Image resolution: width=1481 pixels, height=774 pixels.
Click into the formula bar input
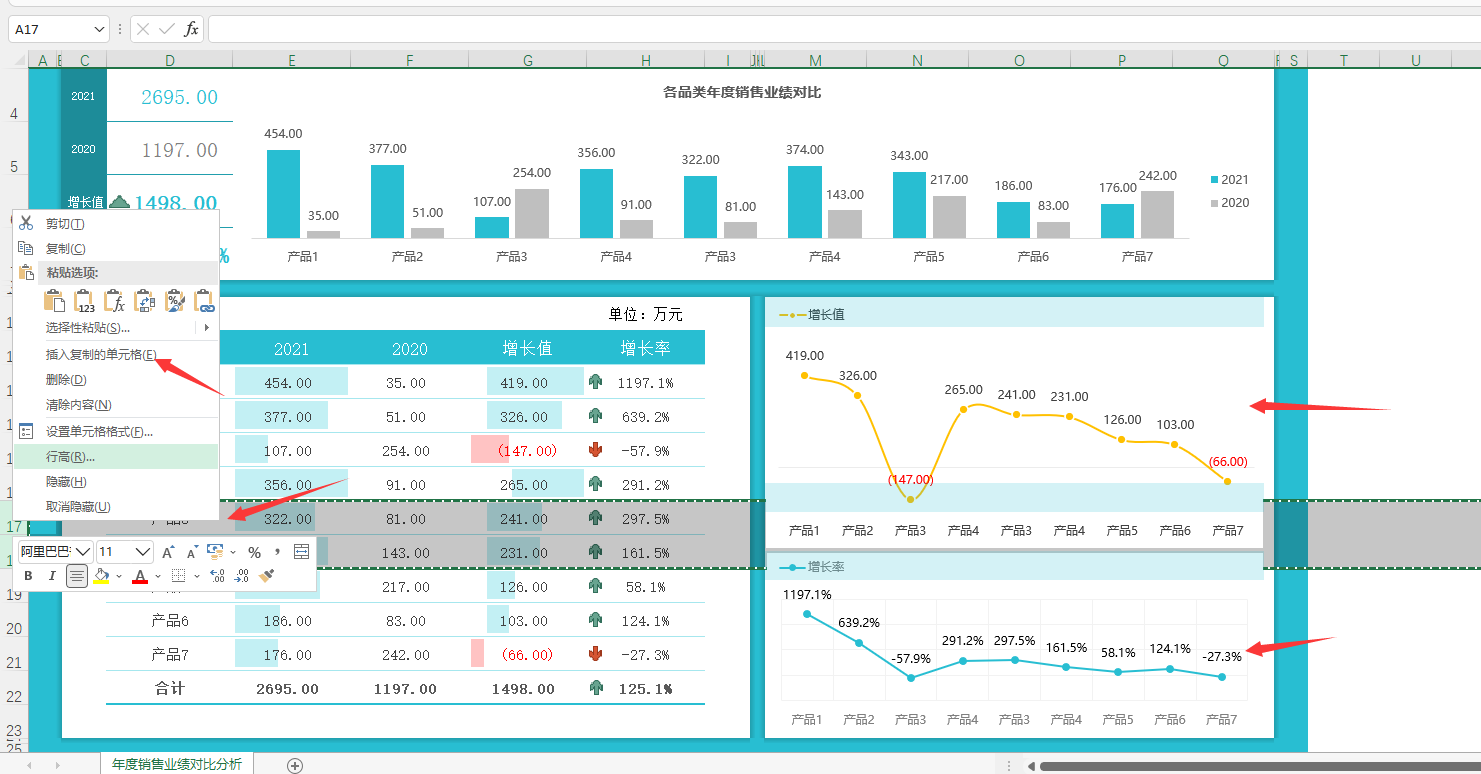click(x=844, y=29)
